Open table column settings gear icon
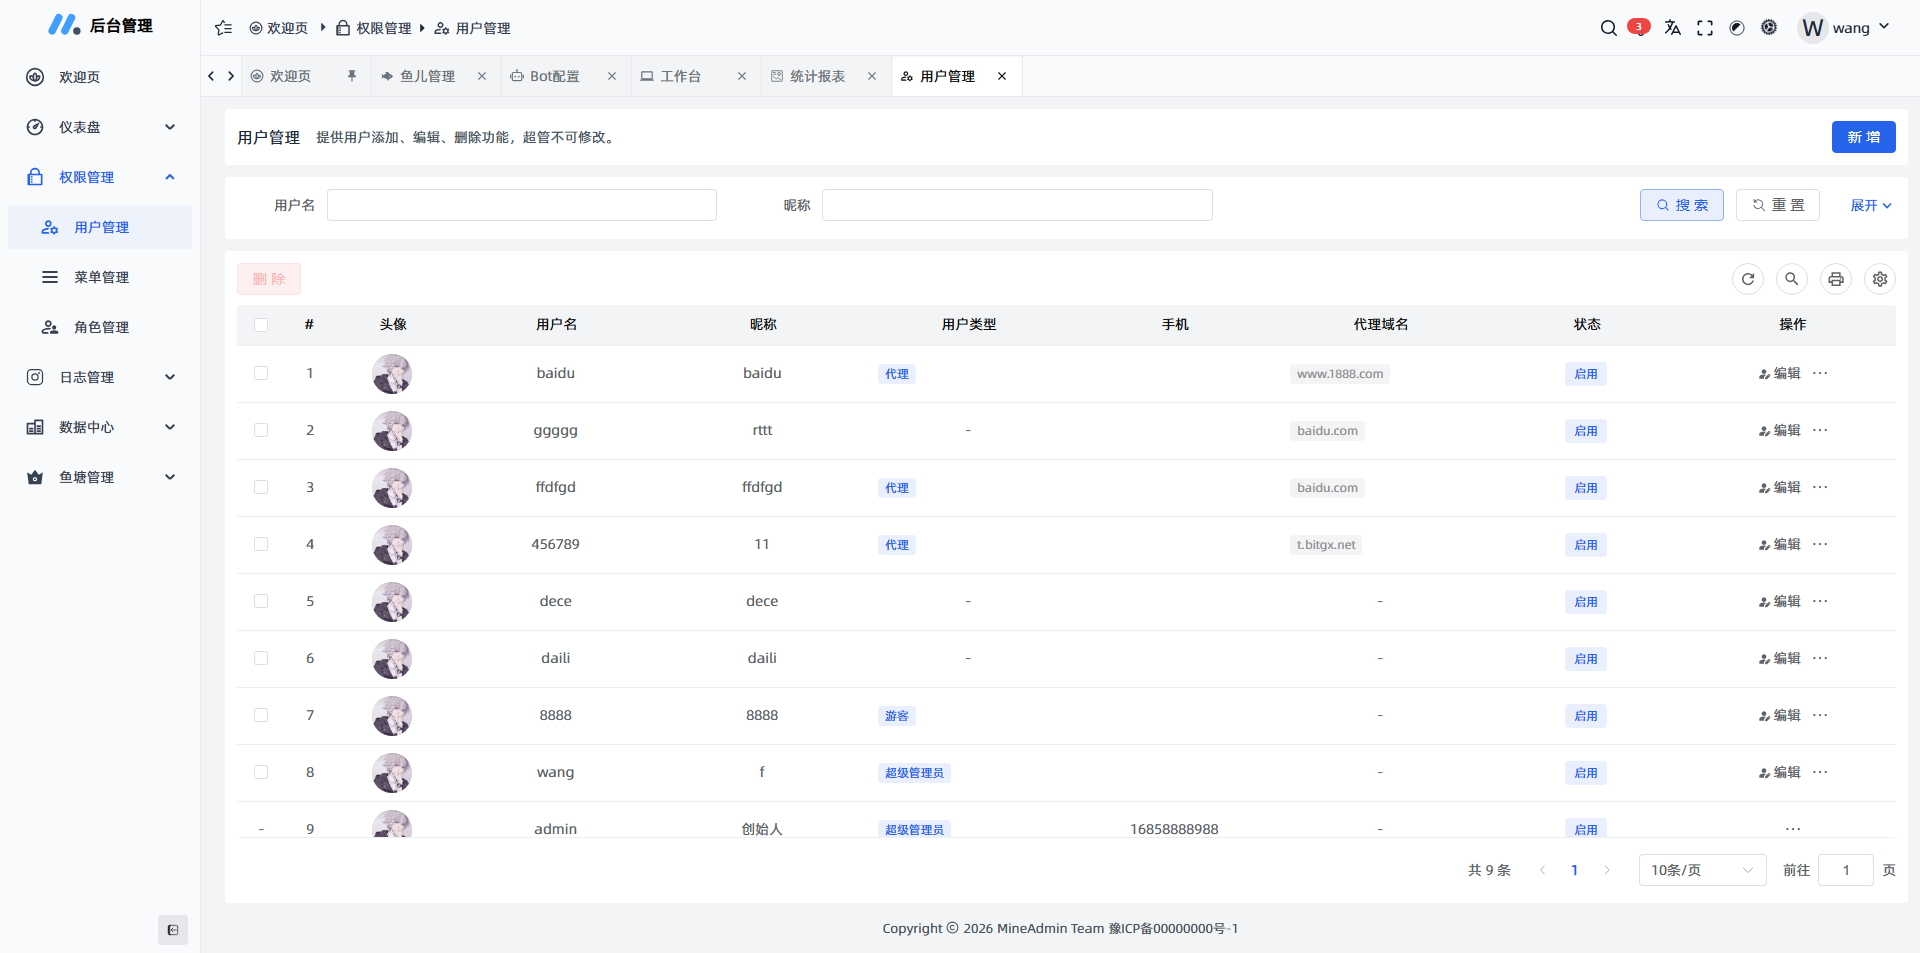 pos(1880,279)
